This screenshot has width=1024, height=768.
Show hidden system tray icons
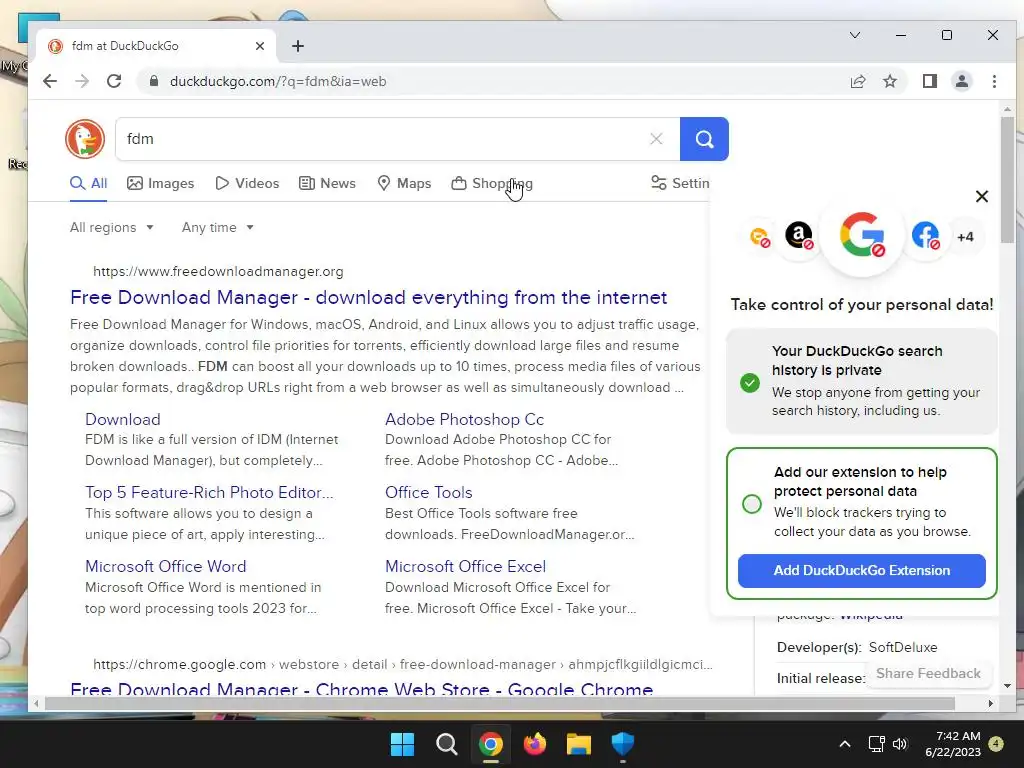(844, 744)
